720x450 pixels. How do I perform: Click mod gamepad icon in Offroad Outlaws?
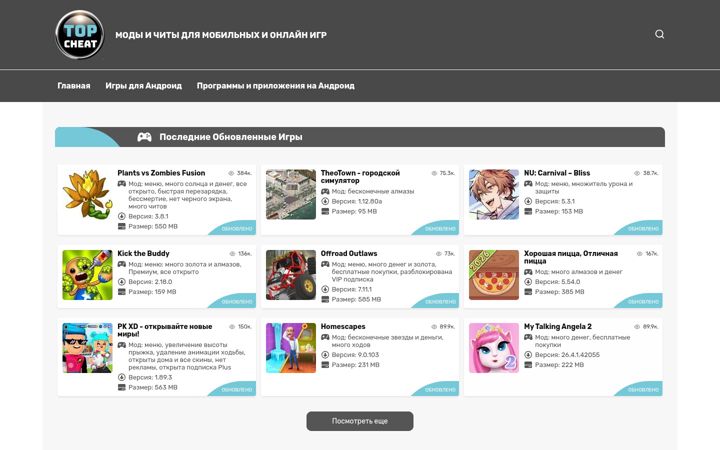pos(325,264)
